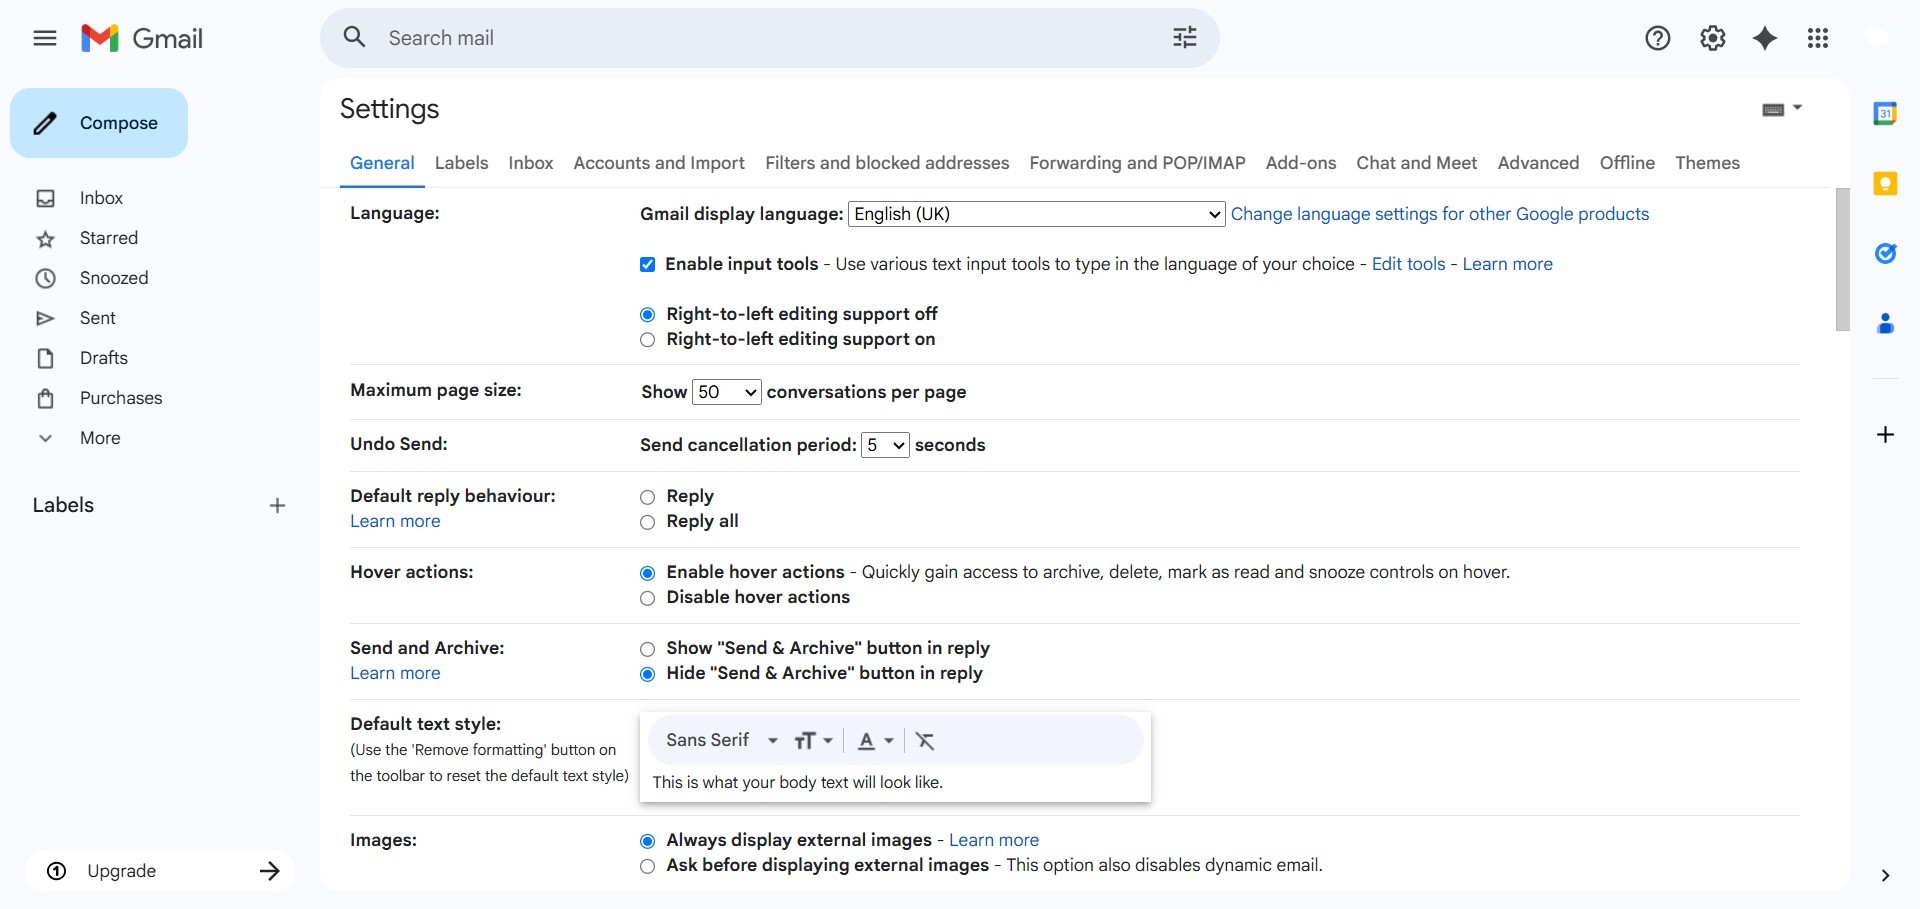Click the Compose button
The image size is (1920, 909).
coord(99,123)
